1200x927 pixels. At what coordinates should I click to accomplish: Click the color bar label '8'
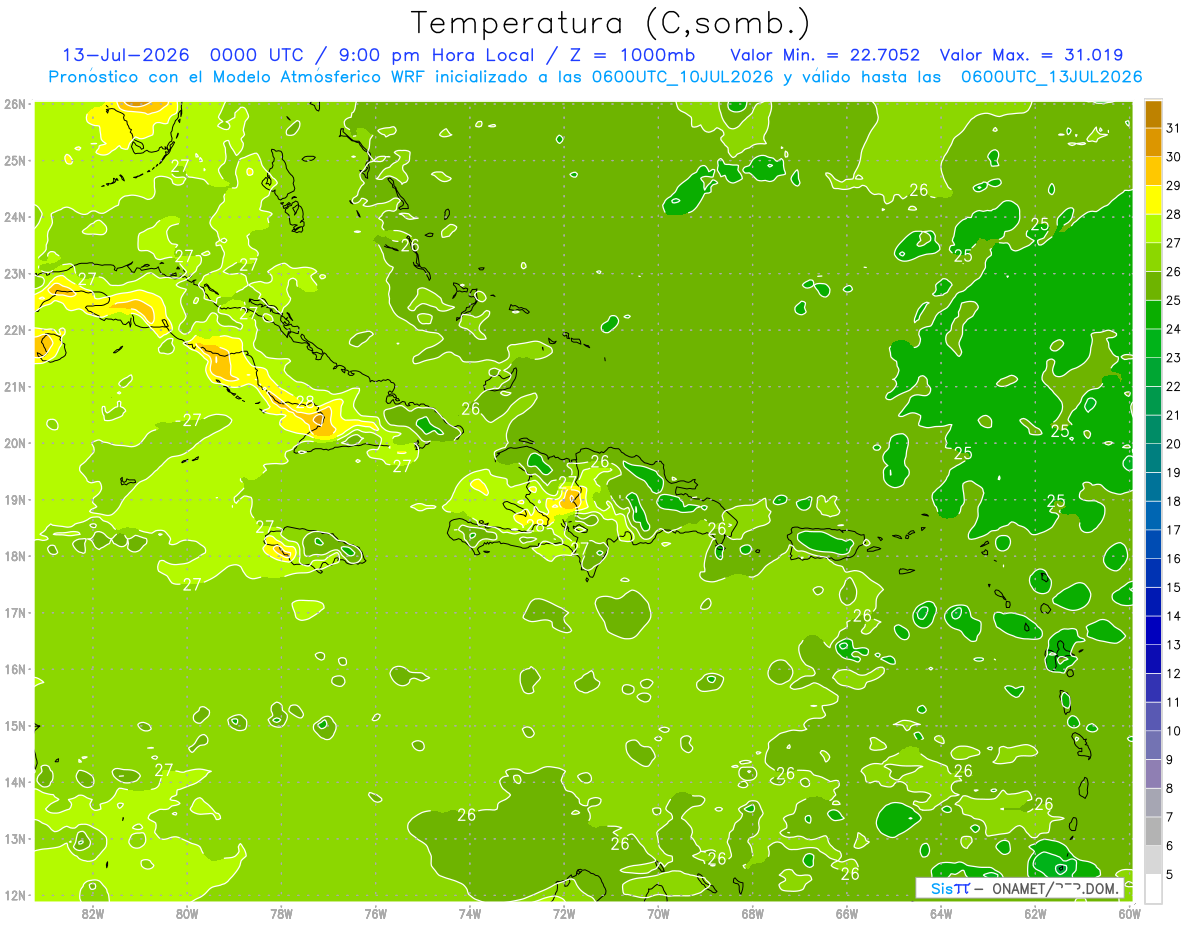pos(1171,788)
